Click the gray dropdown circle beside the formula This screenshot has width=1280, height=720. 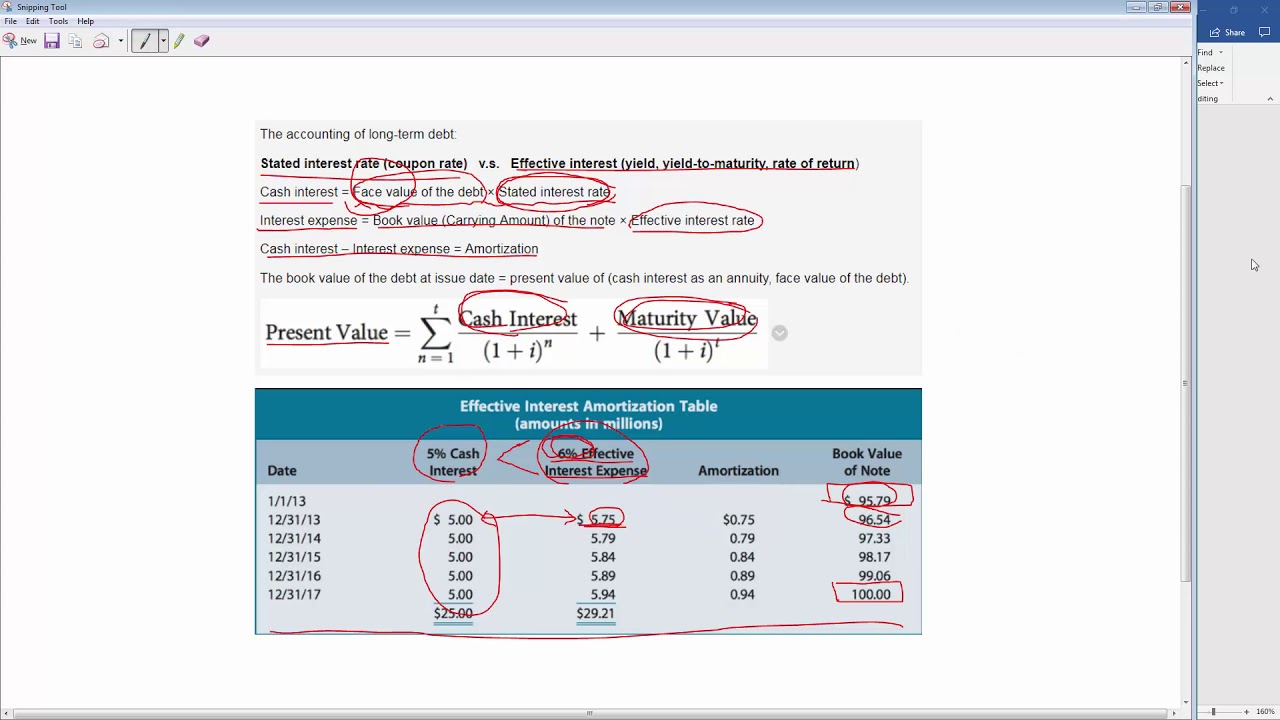(x=779, y=333)
